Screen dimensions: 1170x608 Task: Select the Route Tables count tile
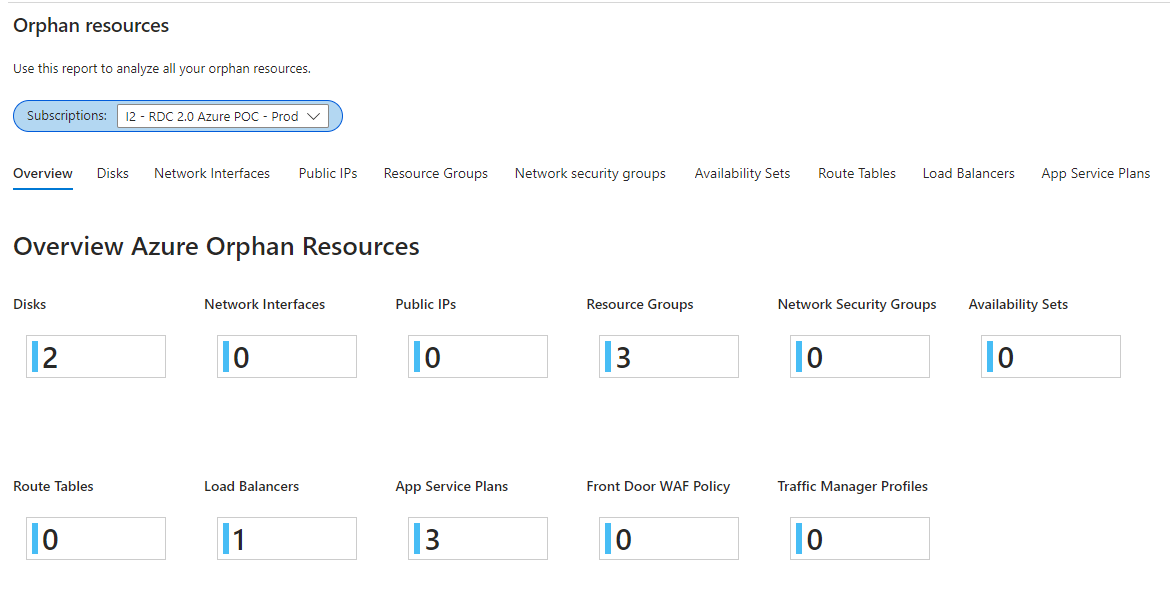[x=96, y=539]
